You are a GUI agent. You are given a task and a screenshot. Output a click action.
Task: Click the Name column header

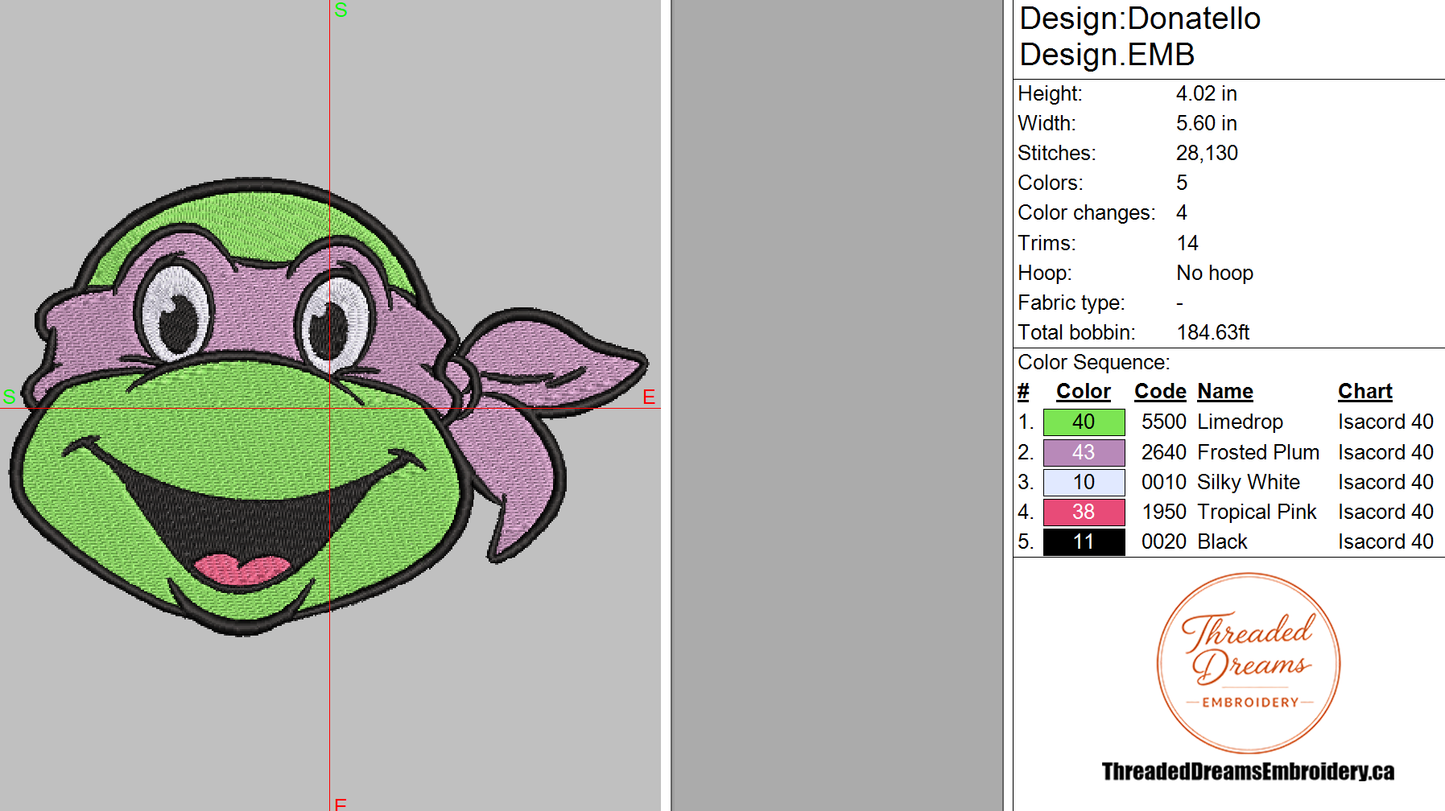click(1225, 392)
